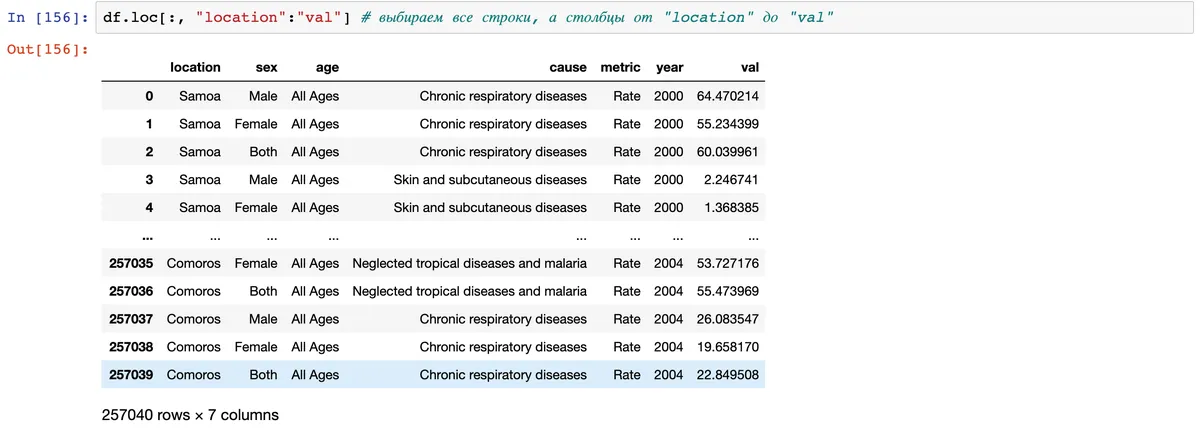
Task: Click the "age" column header
Action: tap(327, 68)
